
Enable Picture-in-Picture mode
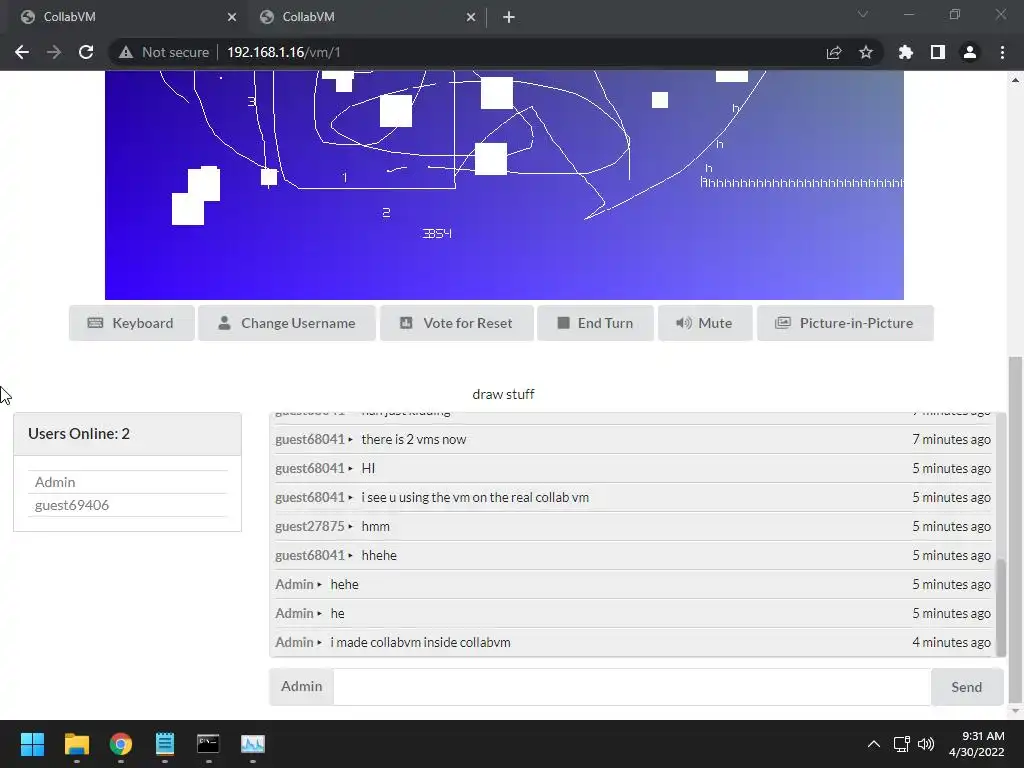pos(845,323)
